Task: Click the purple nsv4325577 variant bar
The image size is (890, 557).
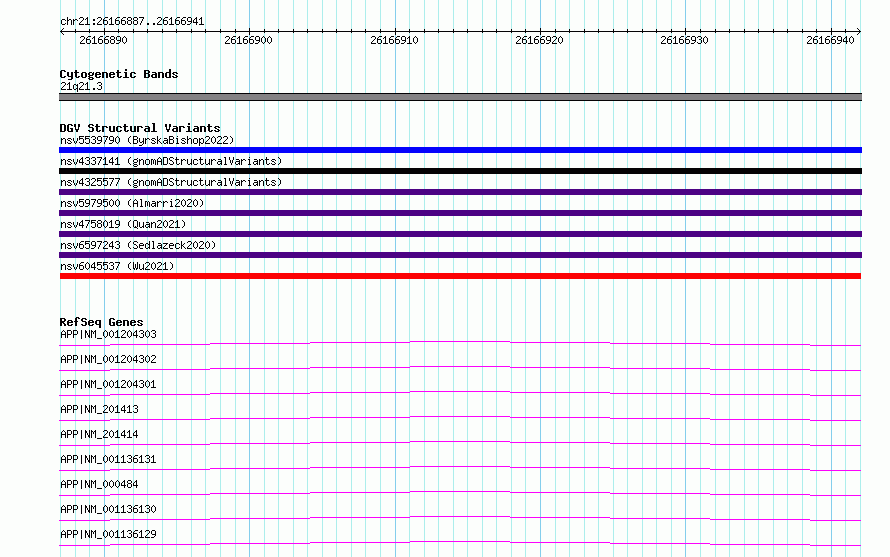Action: coord(460,192)
